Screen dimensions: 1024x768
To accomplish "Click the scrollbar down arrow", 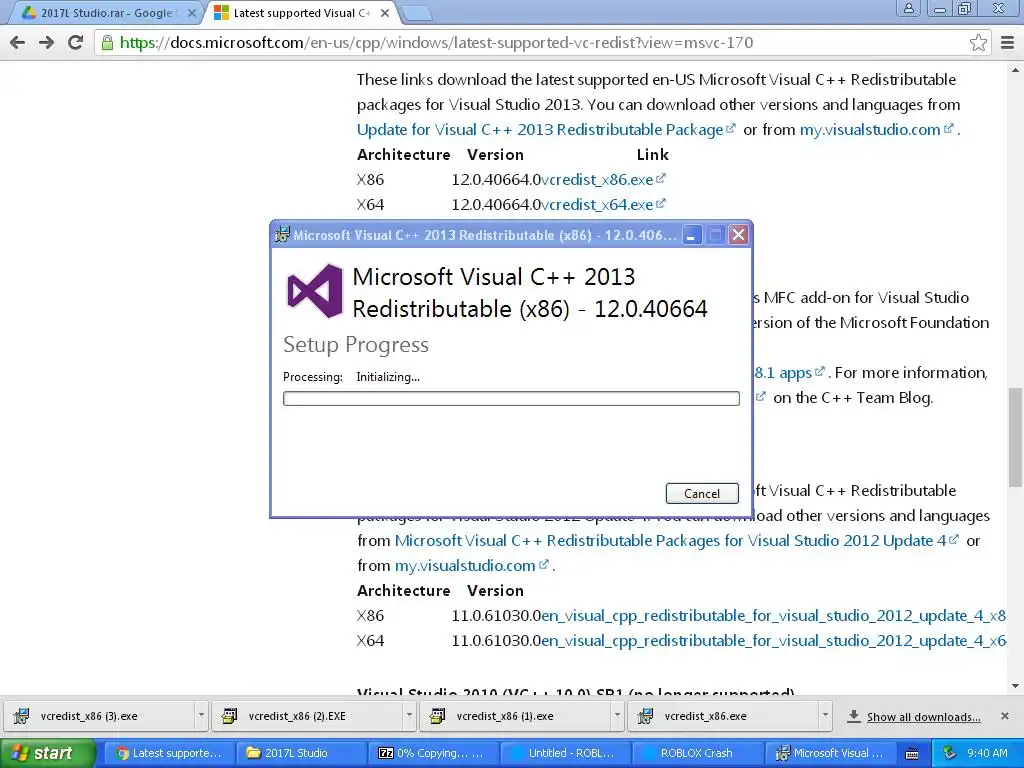I will [1015, 686].
